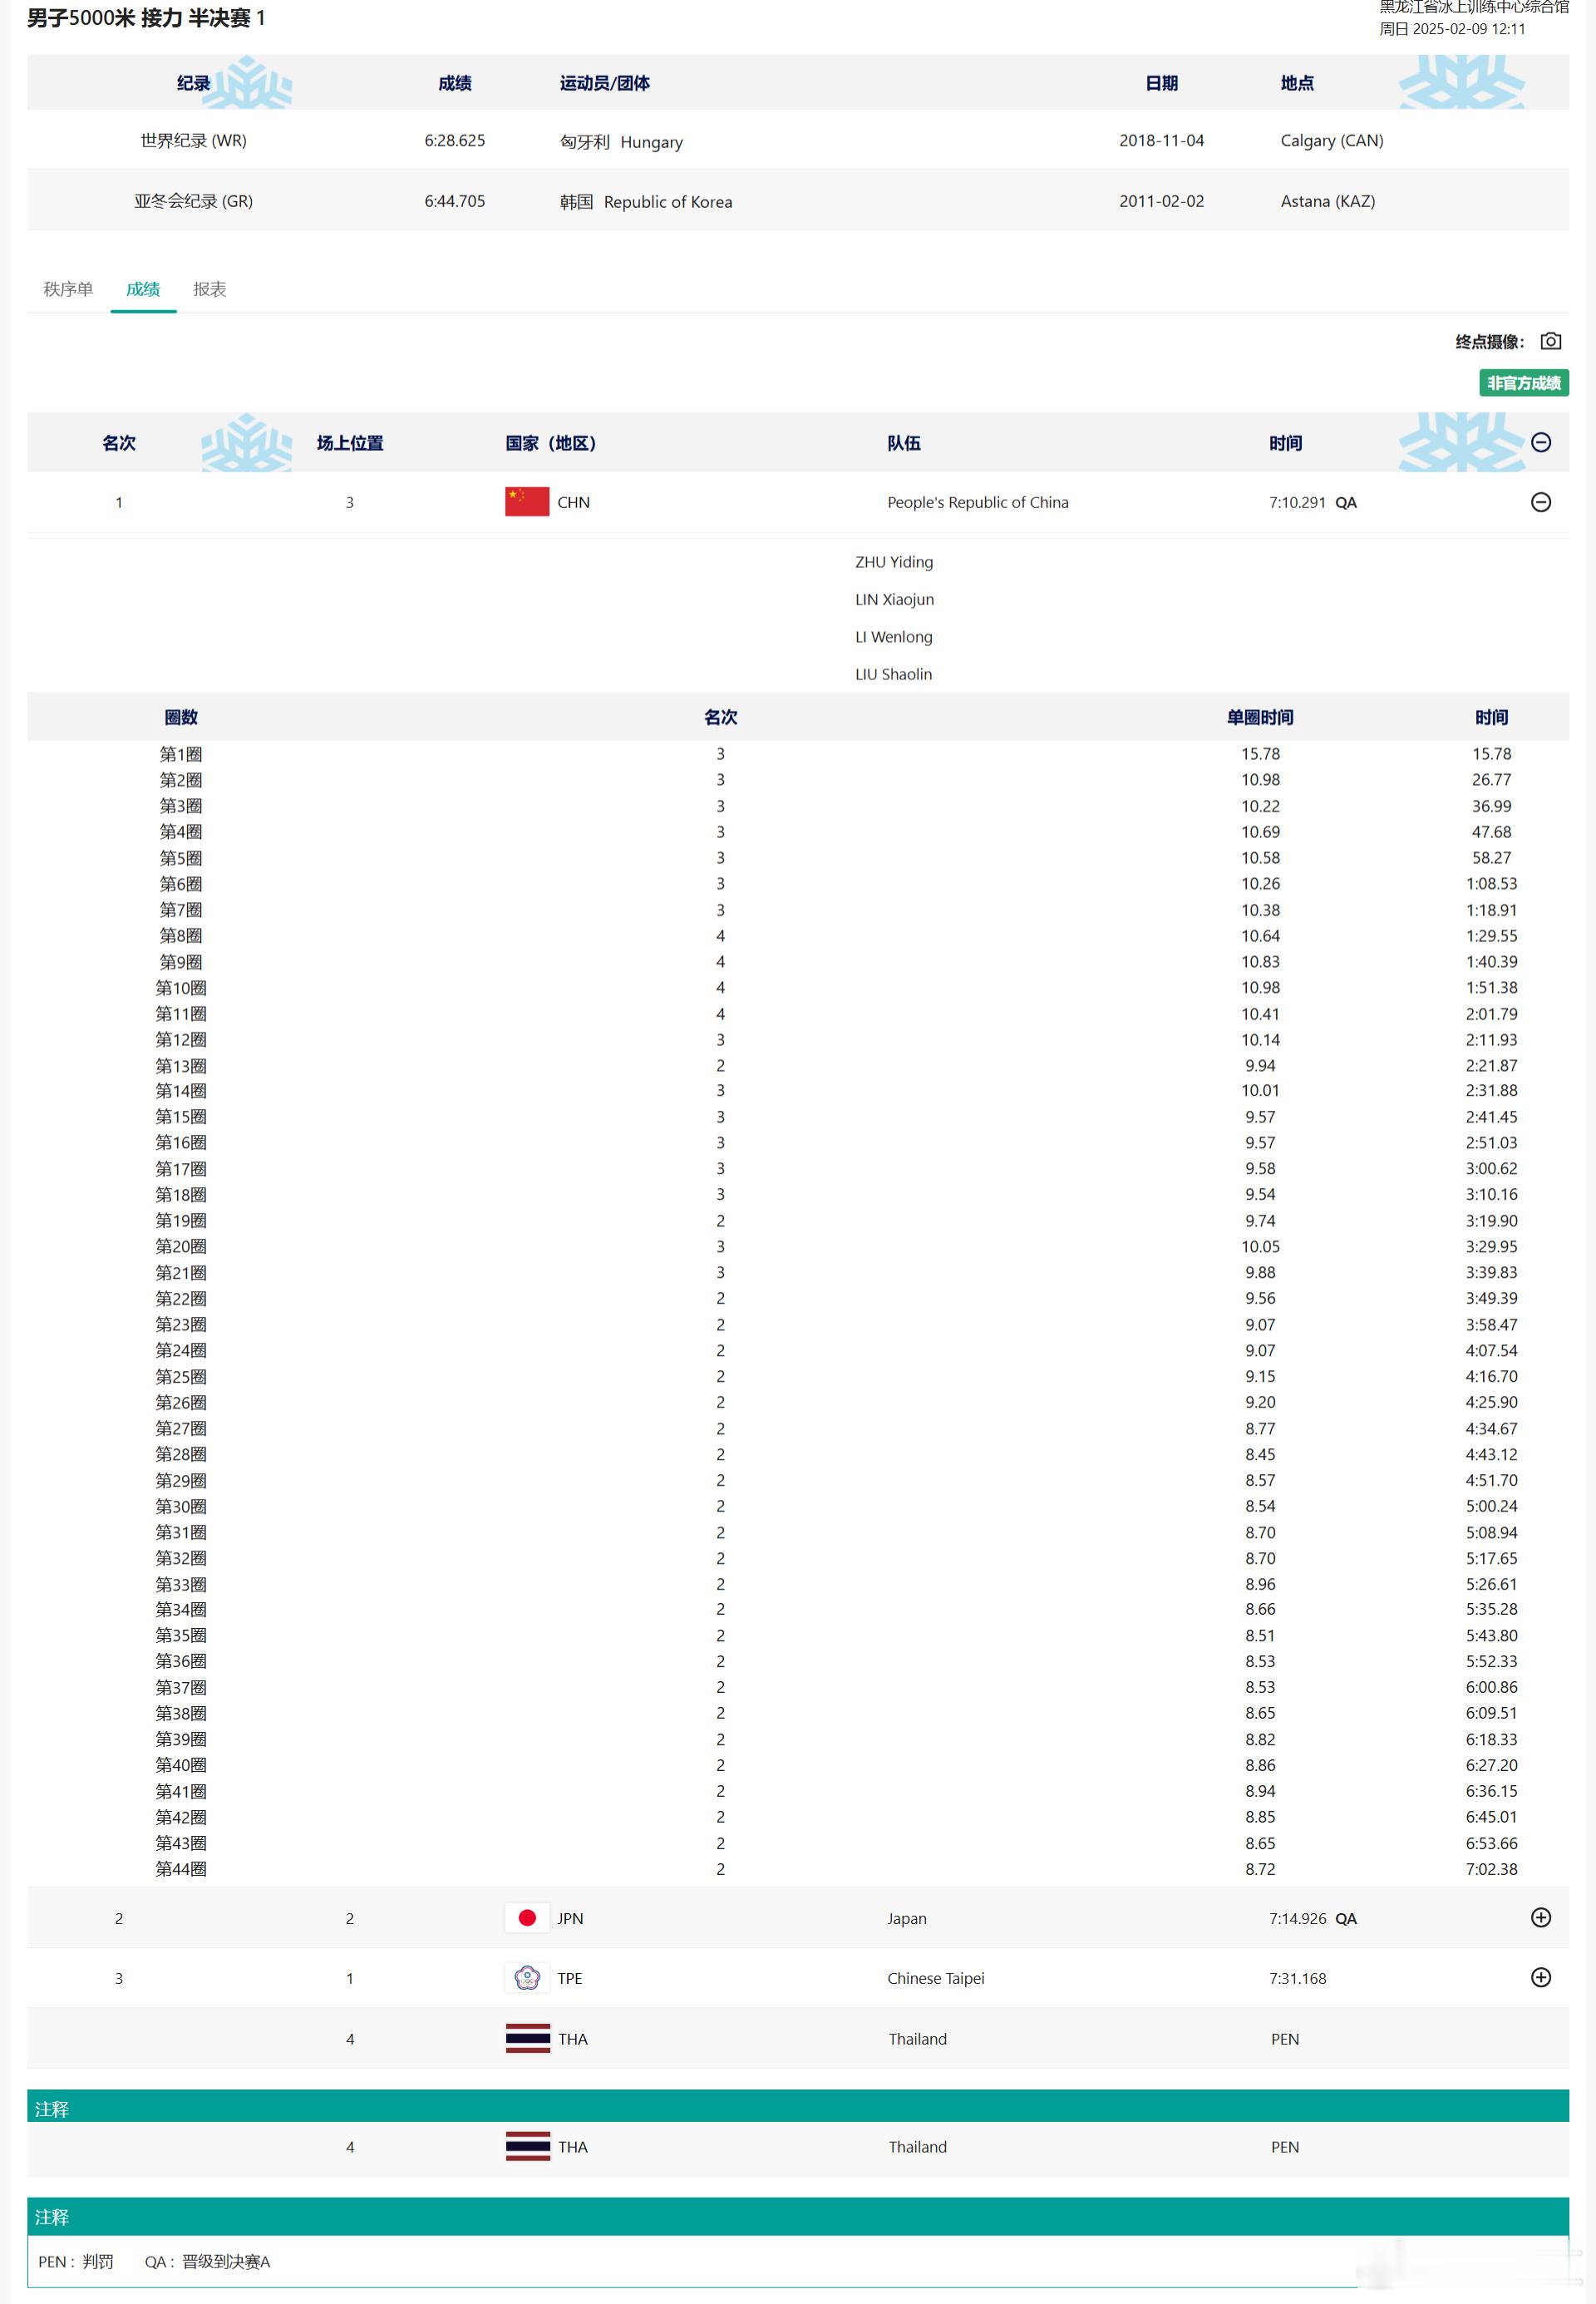Click the People's Republic of China team name

[977, 502]
